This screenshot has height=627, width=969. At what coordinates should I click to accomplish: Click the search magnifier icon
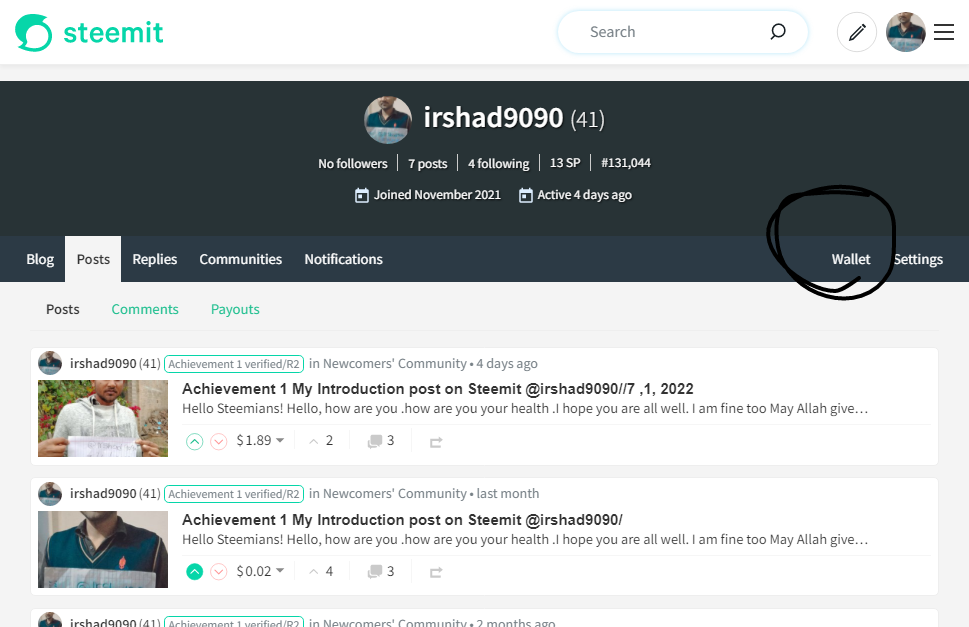[x=778, y=32]
